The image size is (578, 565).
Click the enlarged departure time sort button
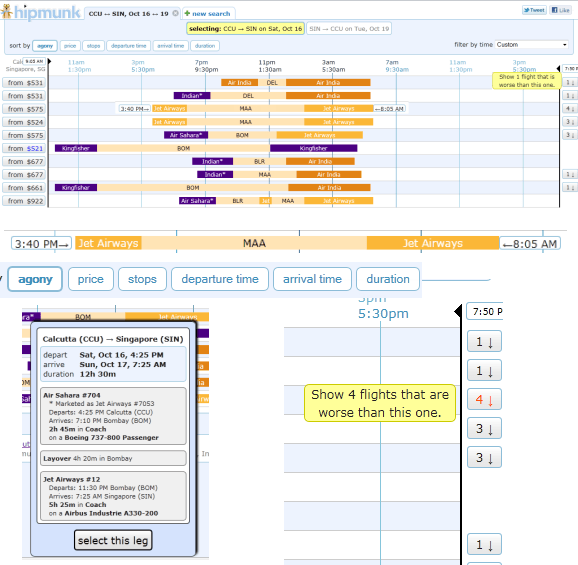click(220, 279)
